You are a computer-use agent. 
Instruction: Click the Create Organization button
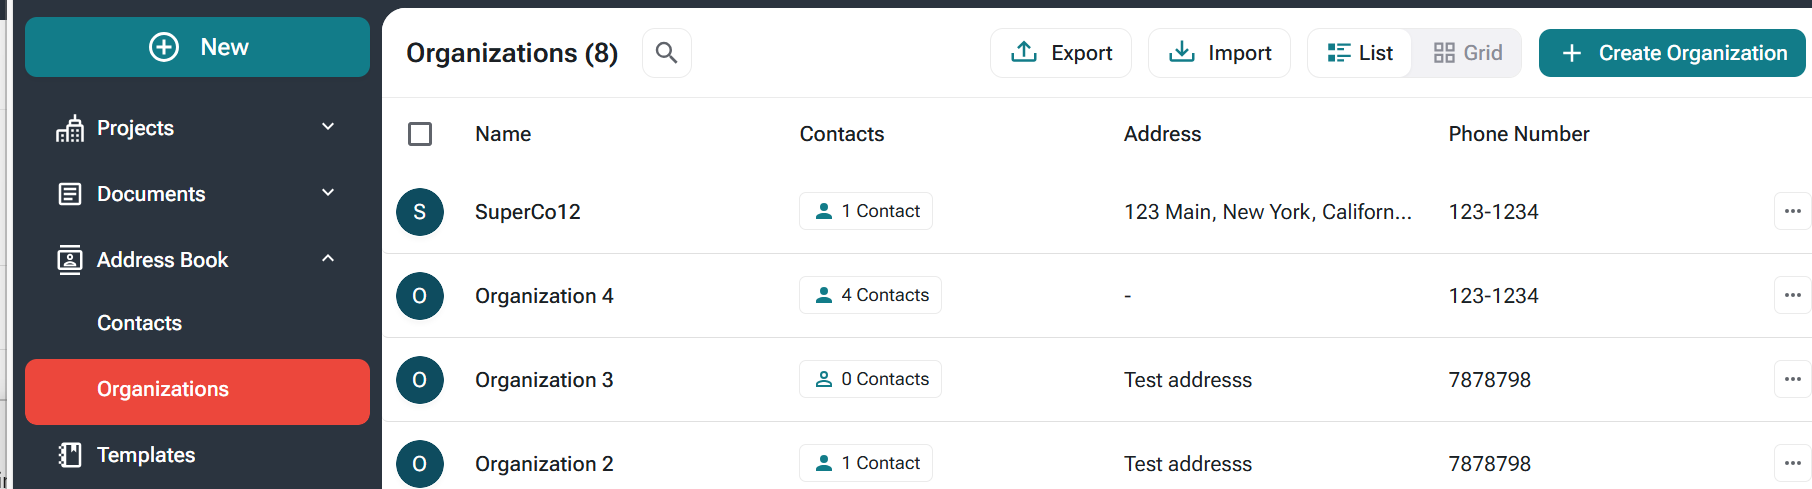tap(1672, 53)
